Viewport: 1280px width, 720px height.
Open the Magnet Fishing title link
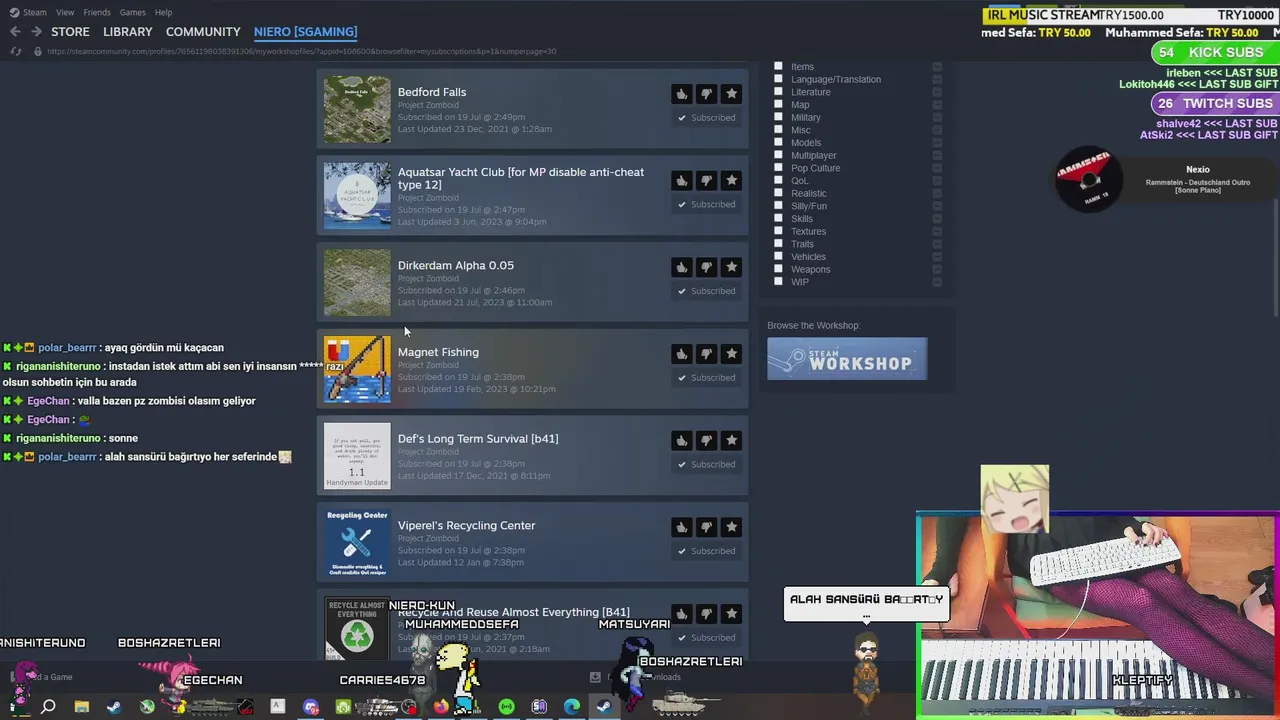pyautogui.click(x=438, y=352)
